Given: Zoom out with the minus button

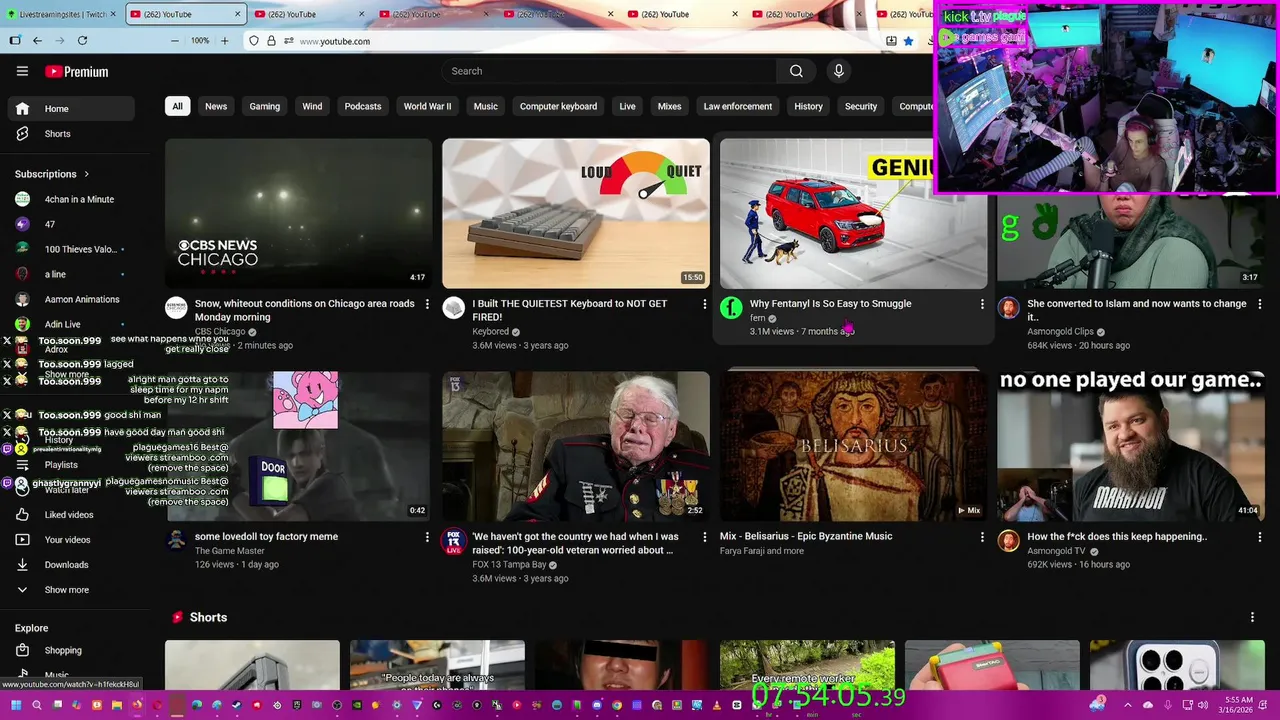Looking at the screenshot, I should click(175, 41).
